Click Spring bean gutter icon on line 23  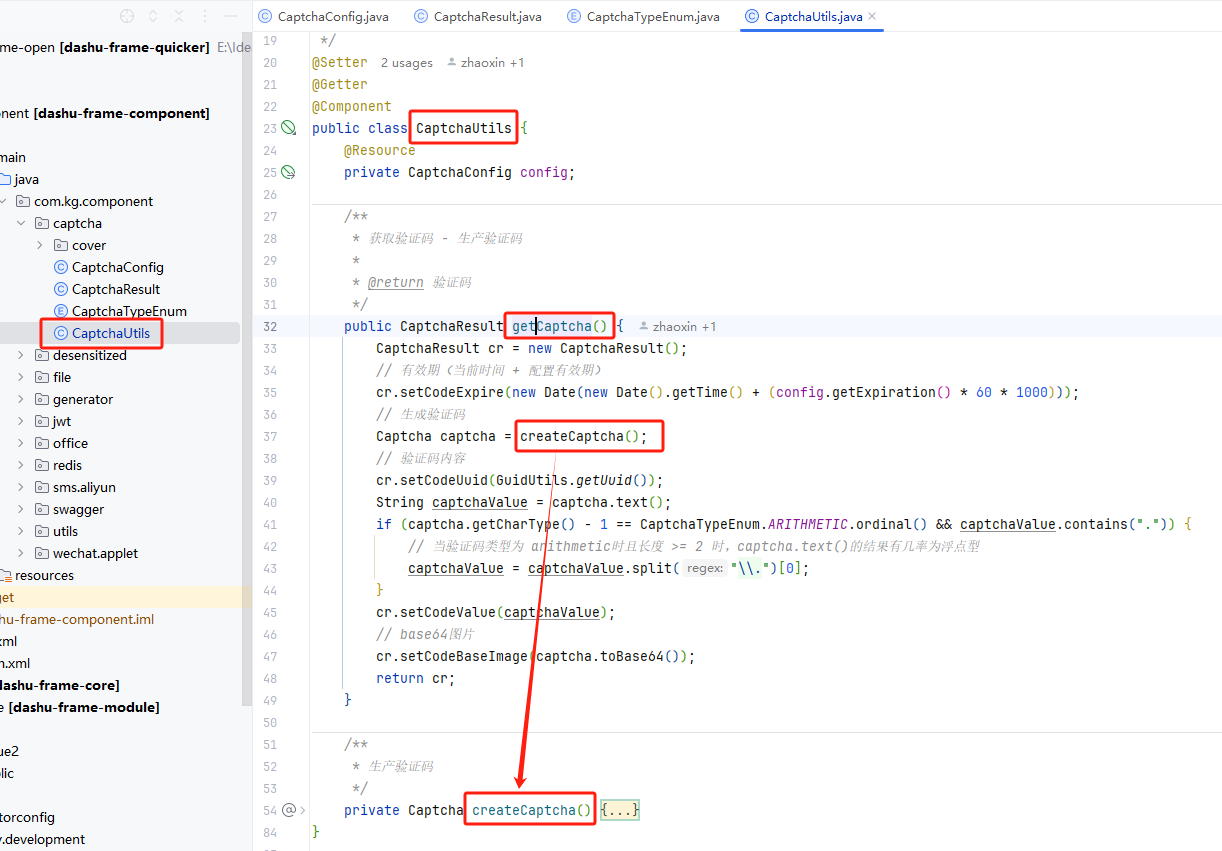[x=289, y=128]
